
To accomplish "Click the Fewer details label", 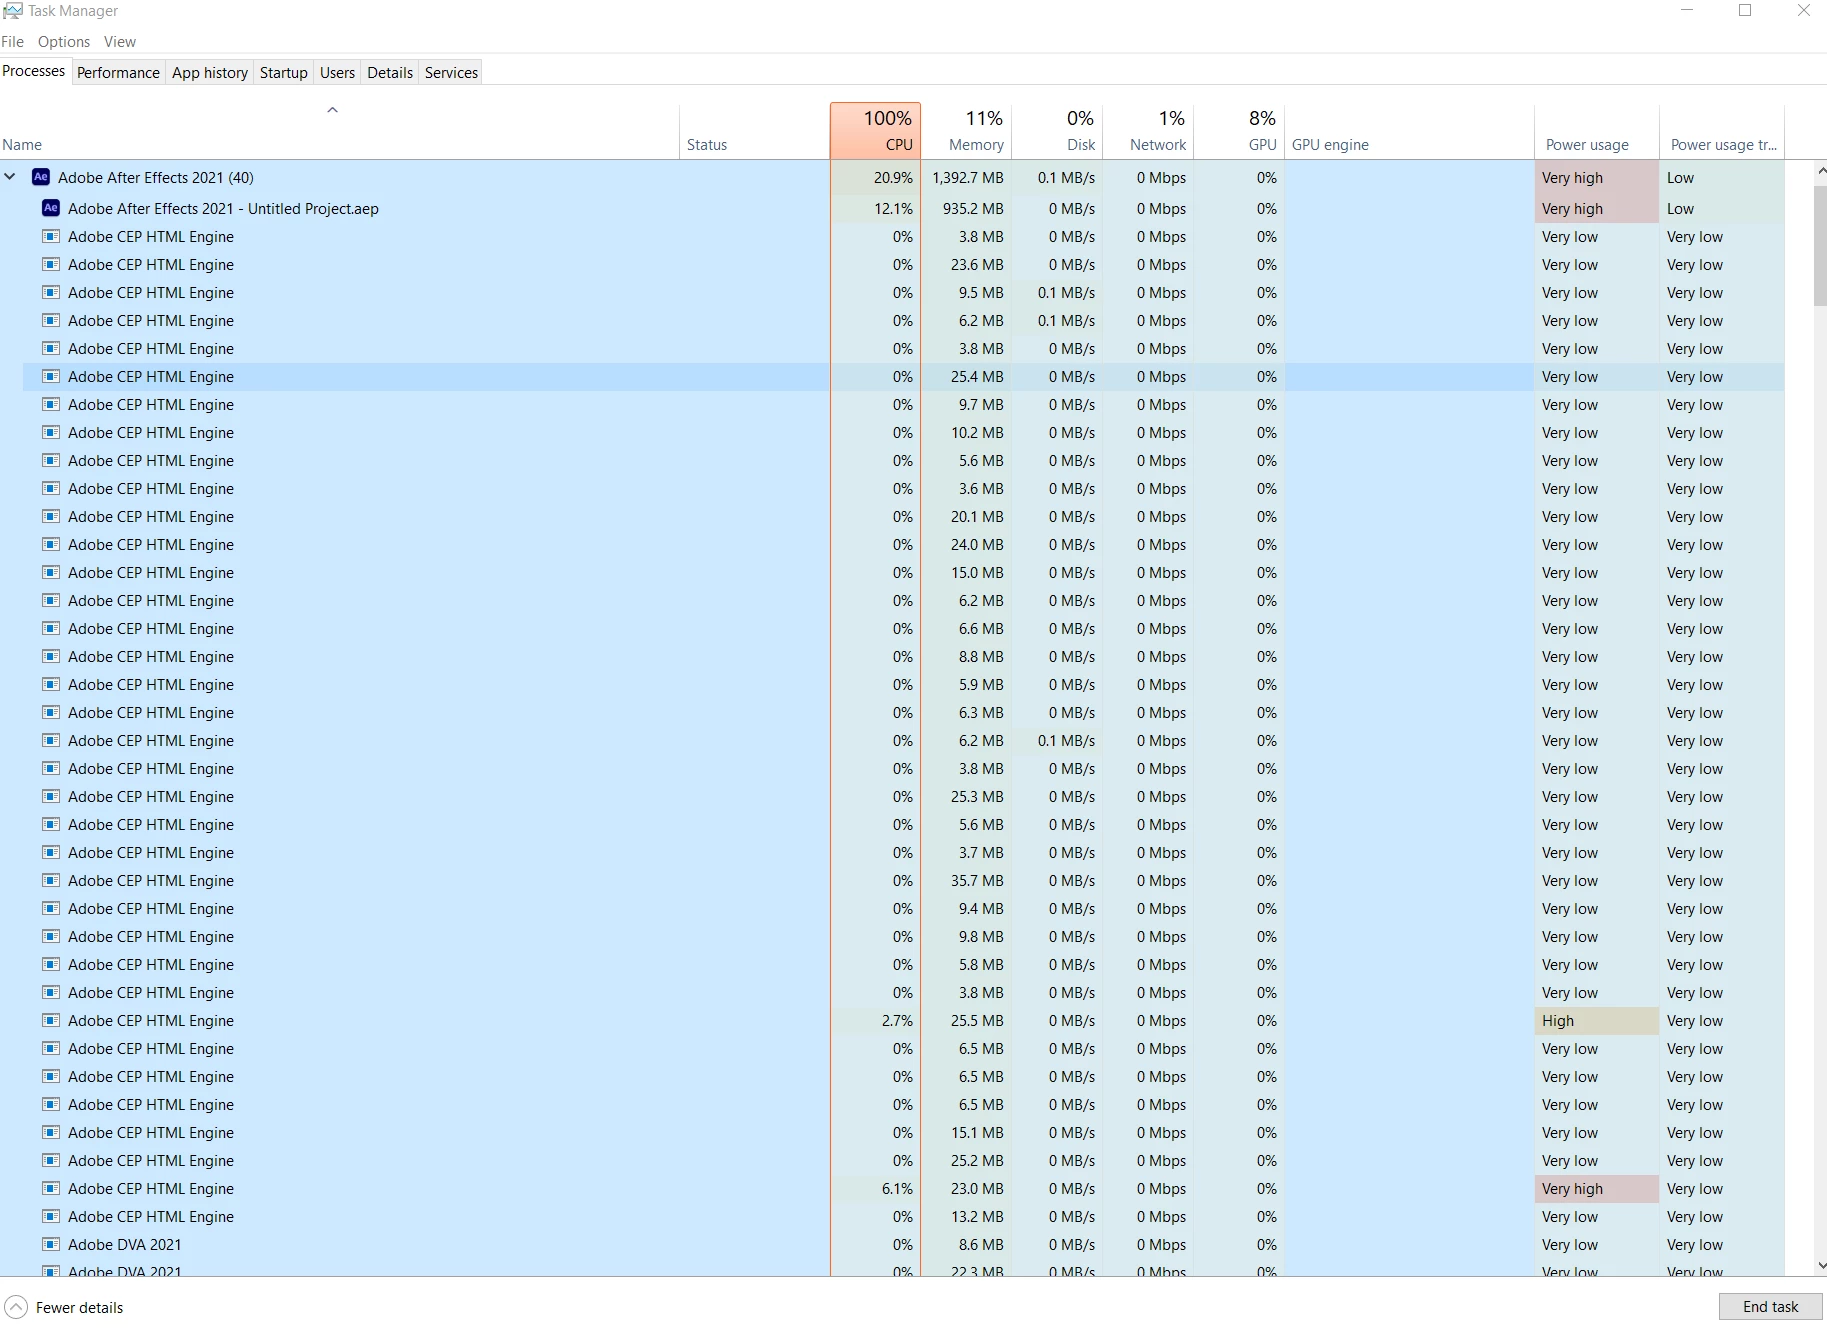I will point(80,1308).
